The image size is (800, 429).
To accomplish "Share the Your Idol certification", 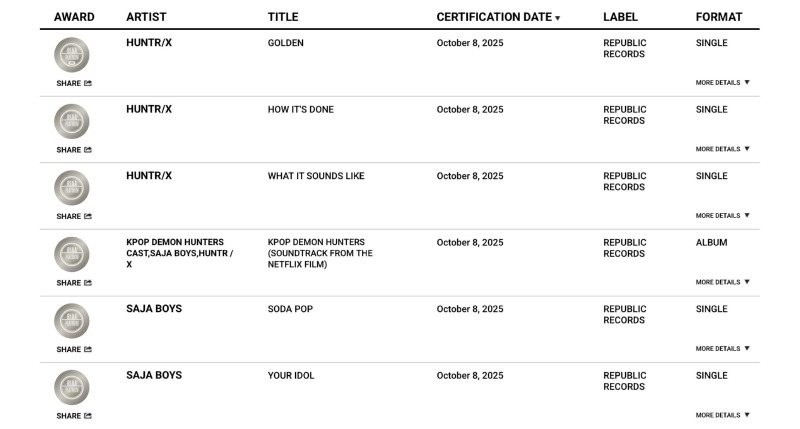I will (x=88, y=416).
